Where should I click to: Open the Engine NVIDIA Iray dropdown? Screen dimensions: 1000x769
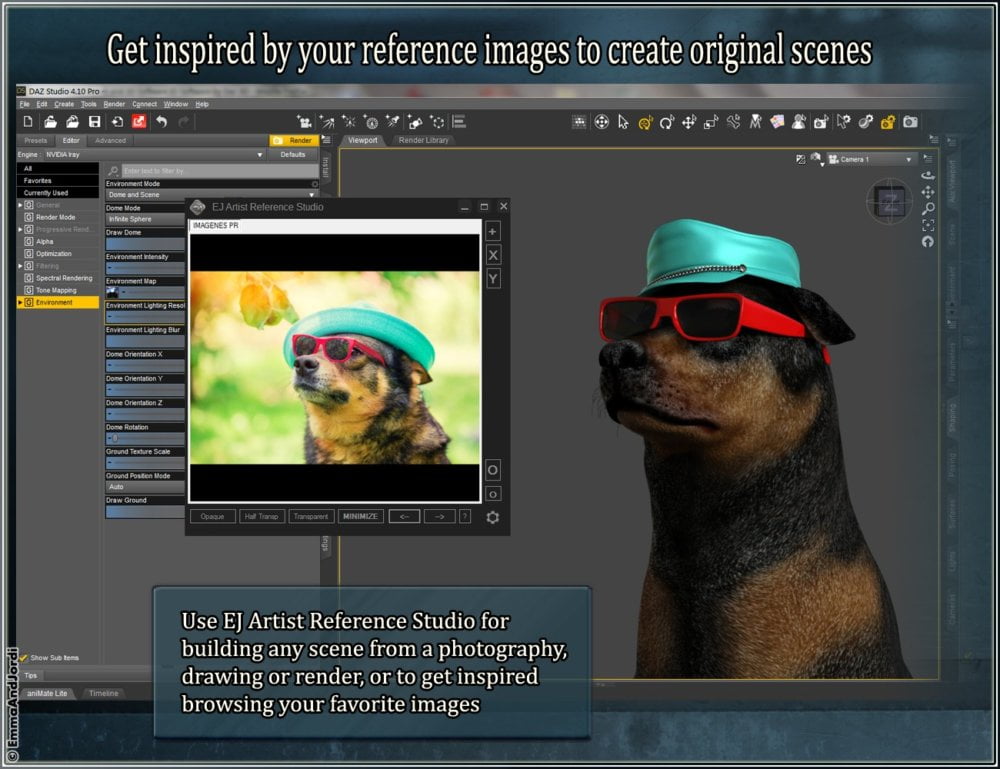[154, 154]
